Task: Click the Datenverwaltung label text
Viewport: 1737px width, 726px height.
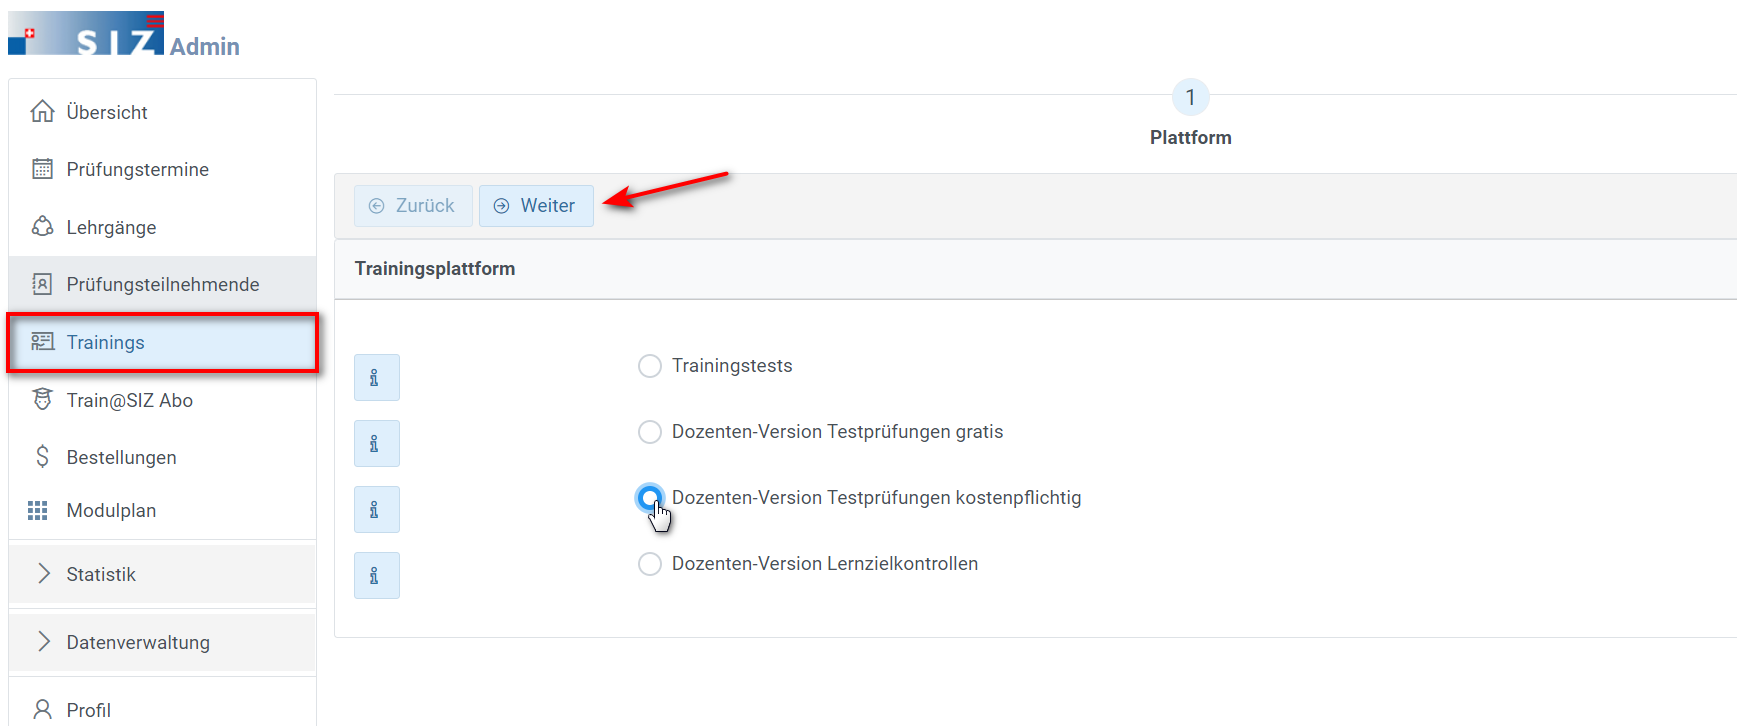Action: pos(138,642)
